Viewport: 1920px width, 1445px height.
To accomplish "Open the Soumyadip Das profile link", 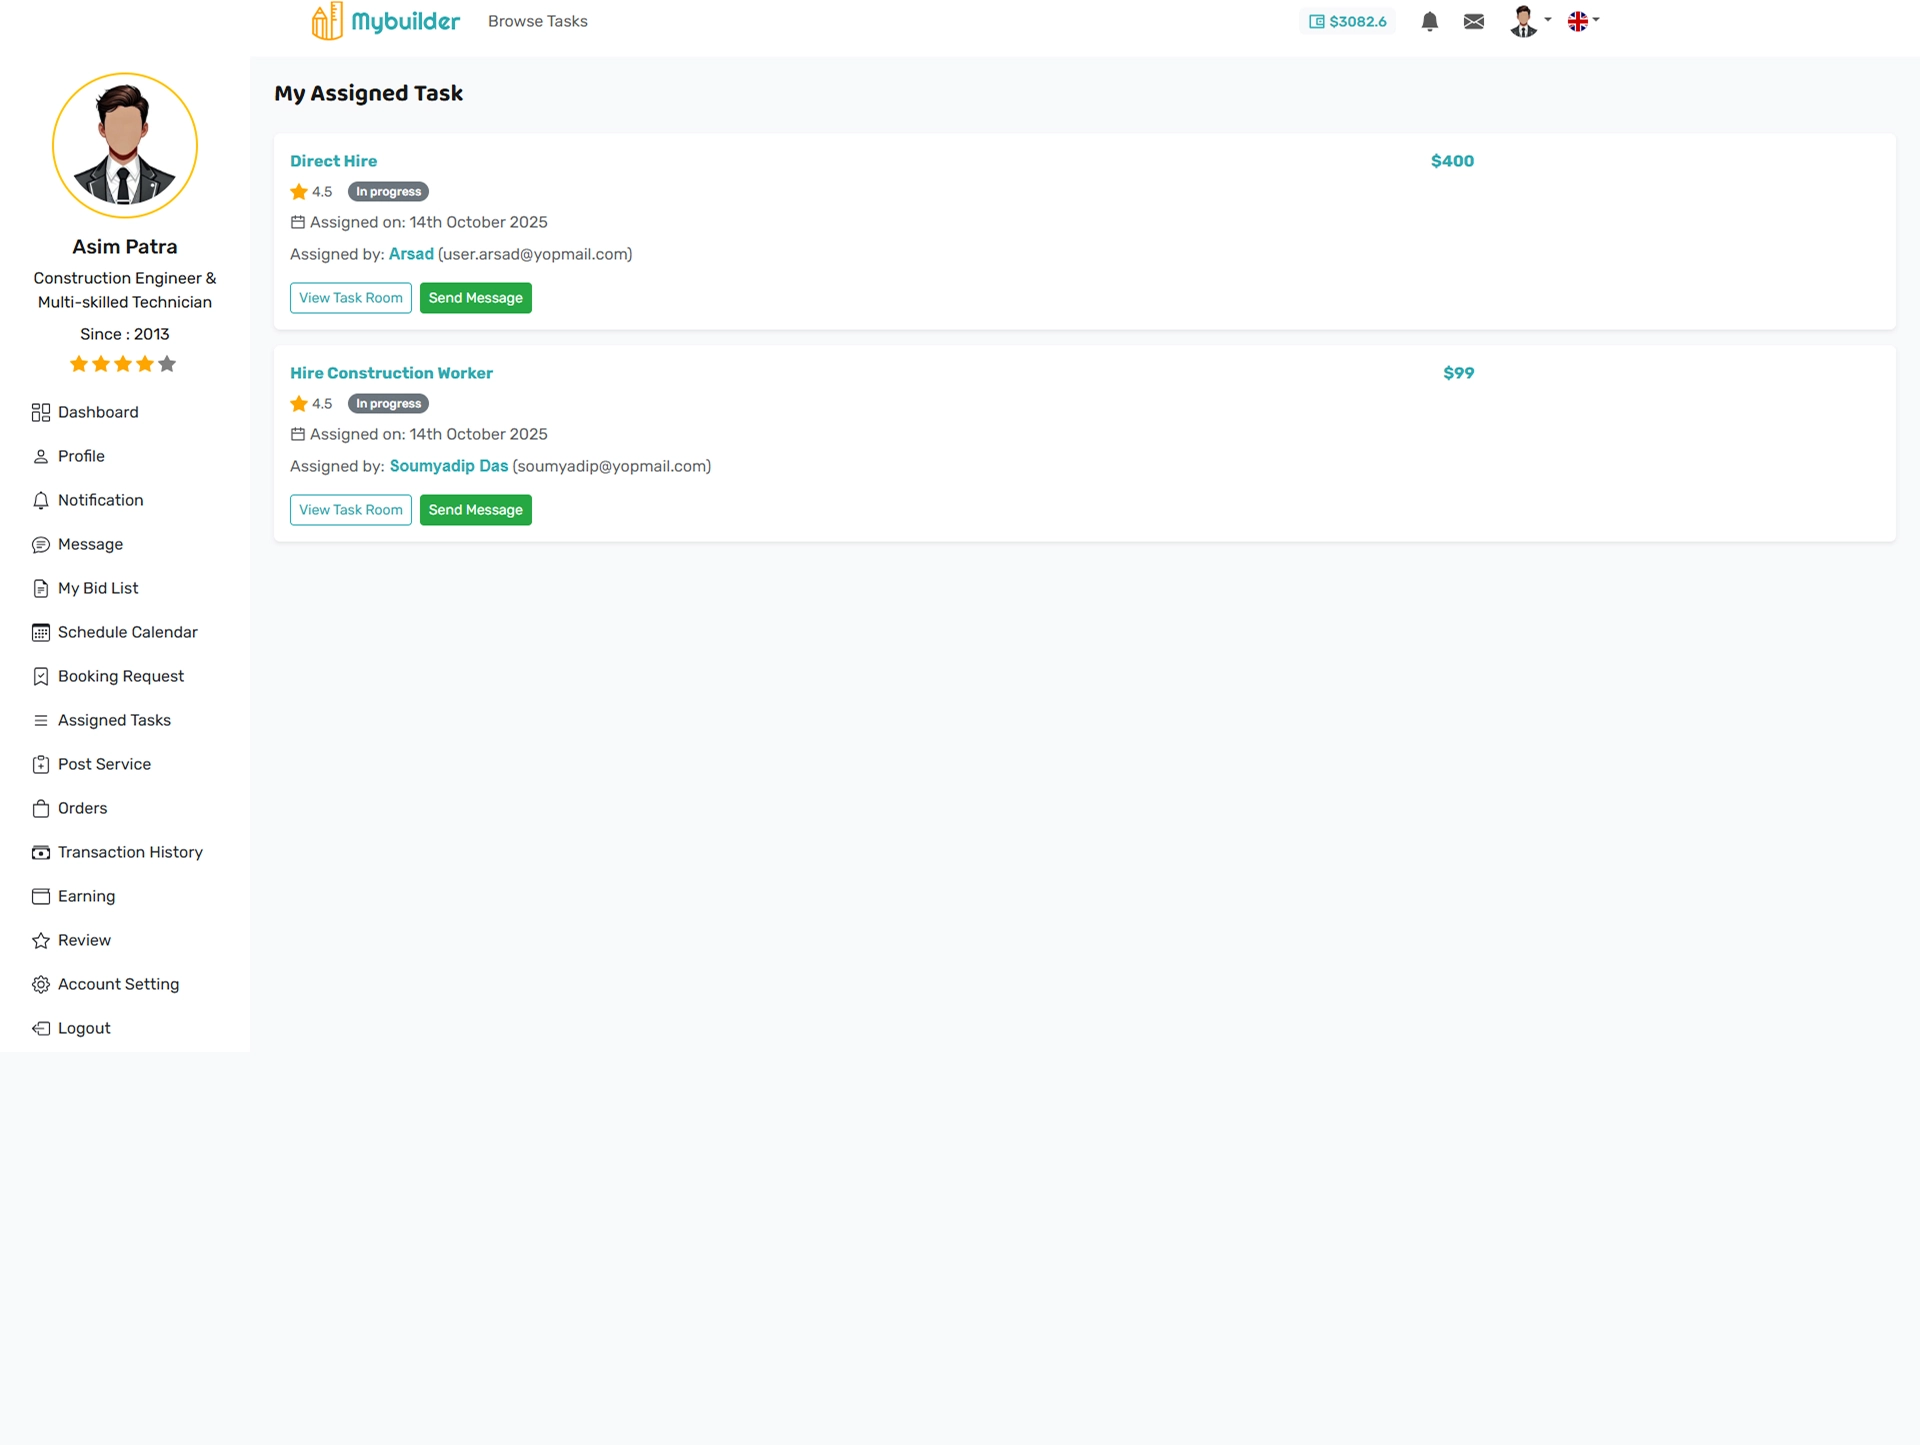I will click(448, 466).
